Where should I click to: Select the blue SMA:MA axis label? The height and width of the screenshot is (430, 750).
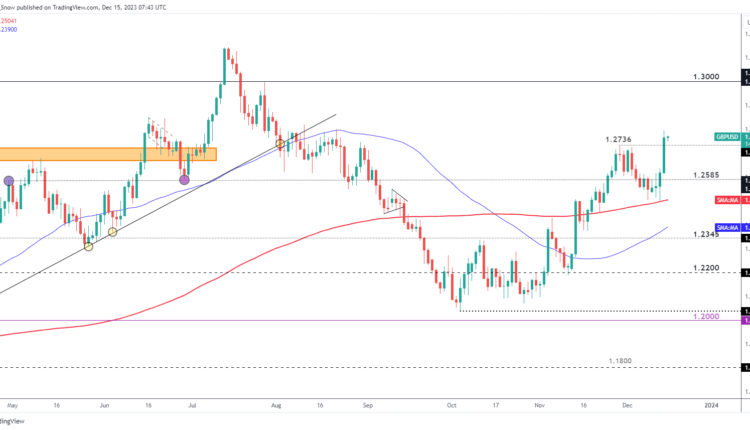727,229
